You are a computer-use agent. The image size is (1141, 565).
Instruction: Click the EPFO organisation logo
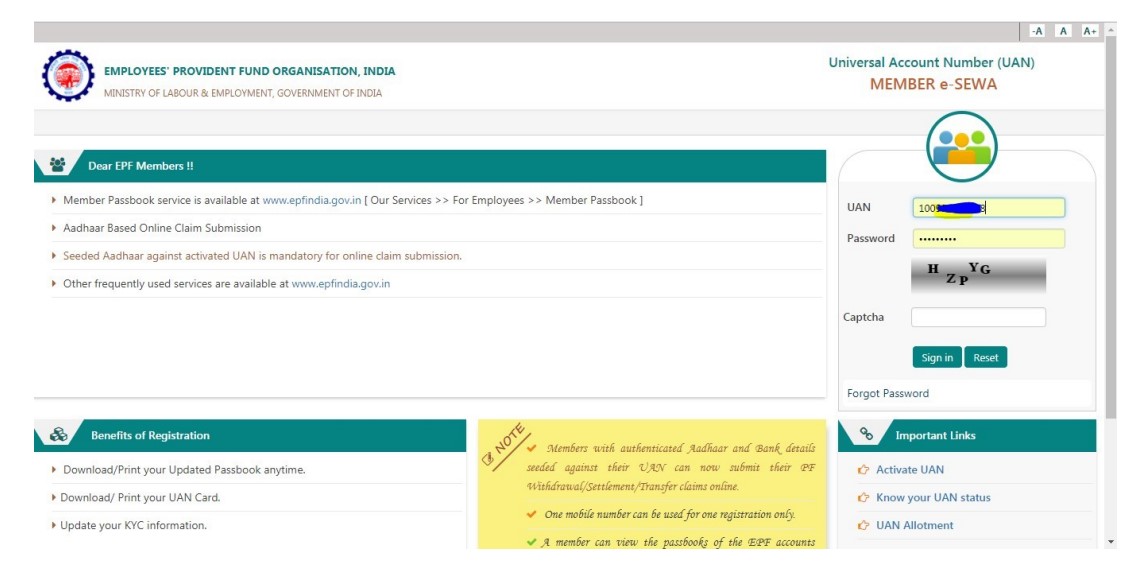pyautogui.click(x=67, y=77)
